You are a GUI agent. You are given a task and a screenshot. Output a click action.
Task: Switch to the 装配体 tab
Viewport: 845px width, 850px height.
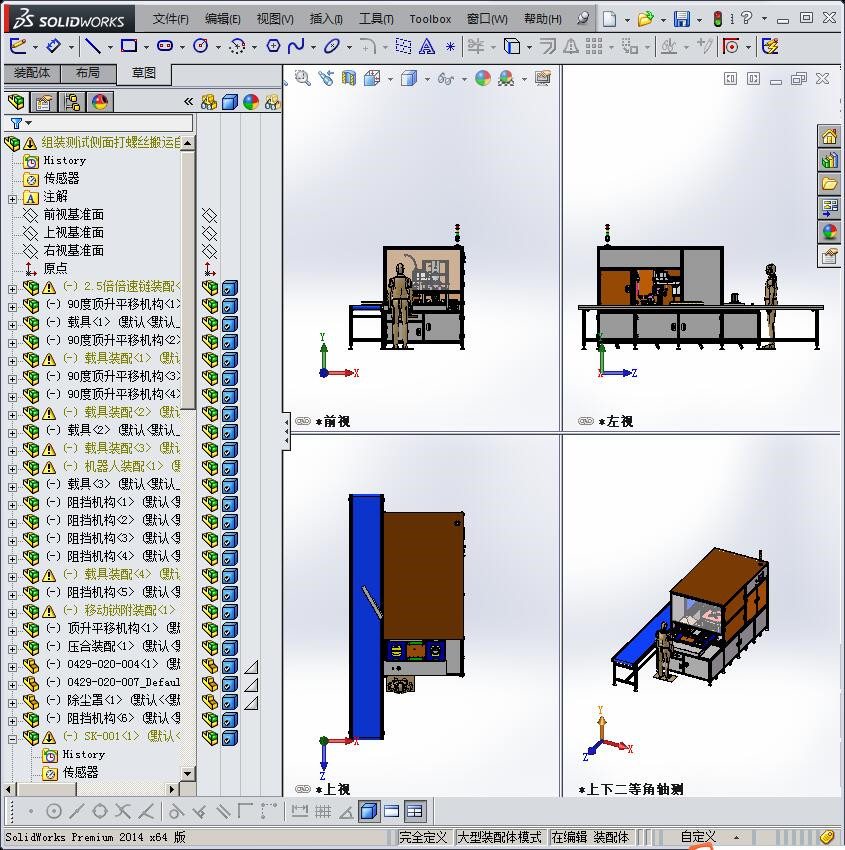(x=32, y=73)
